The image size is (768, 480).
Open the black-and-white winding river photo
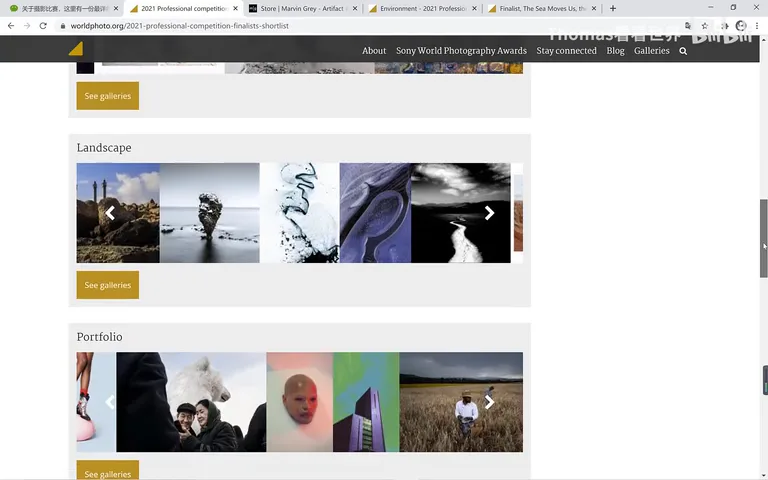pyautogui.click(x=461, y=213)
